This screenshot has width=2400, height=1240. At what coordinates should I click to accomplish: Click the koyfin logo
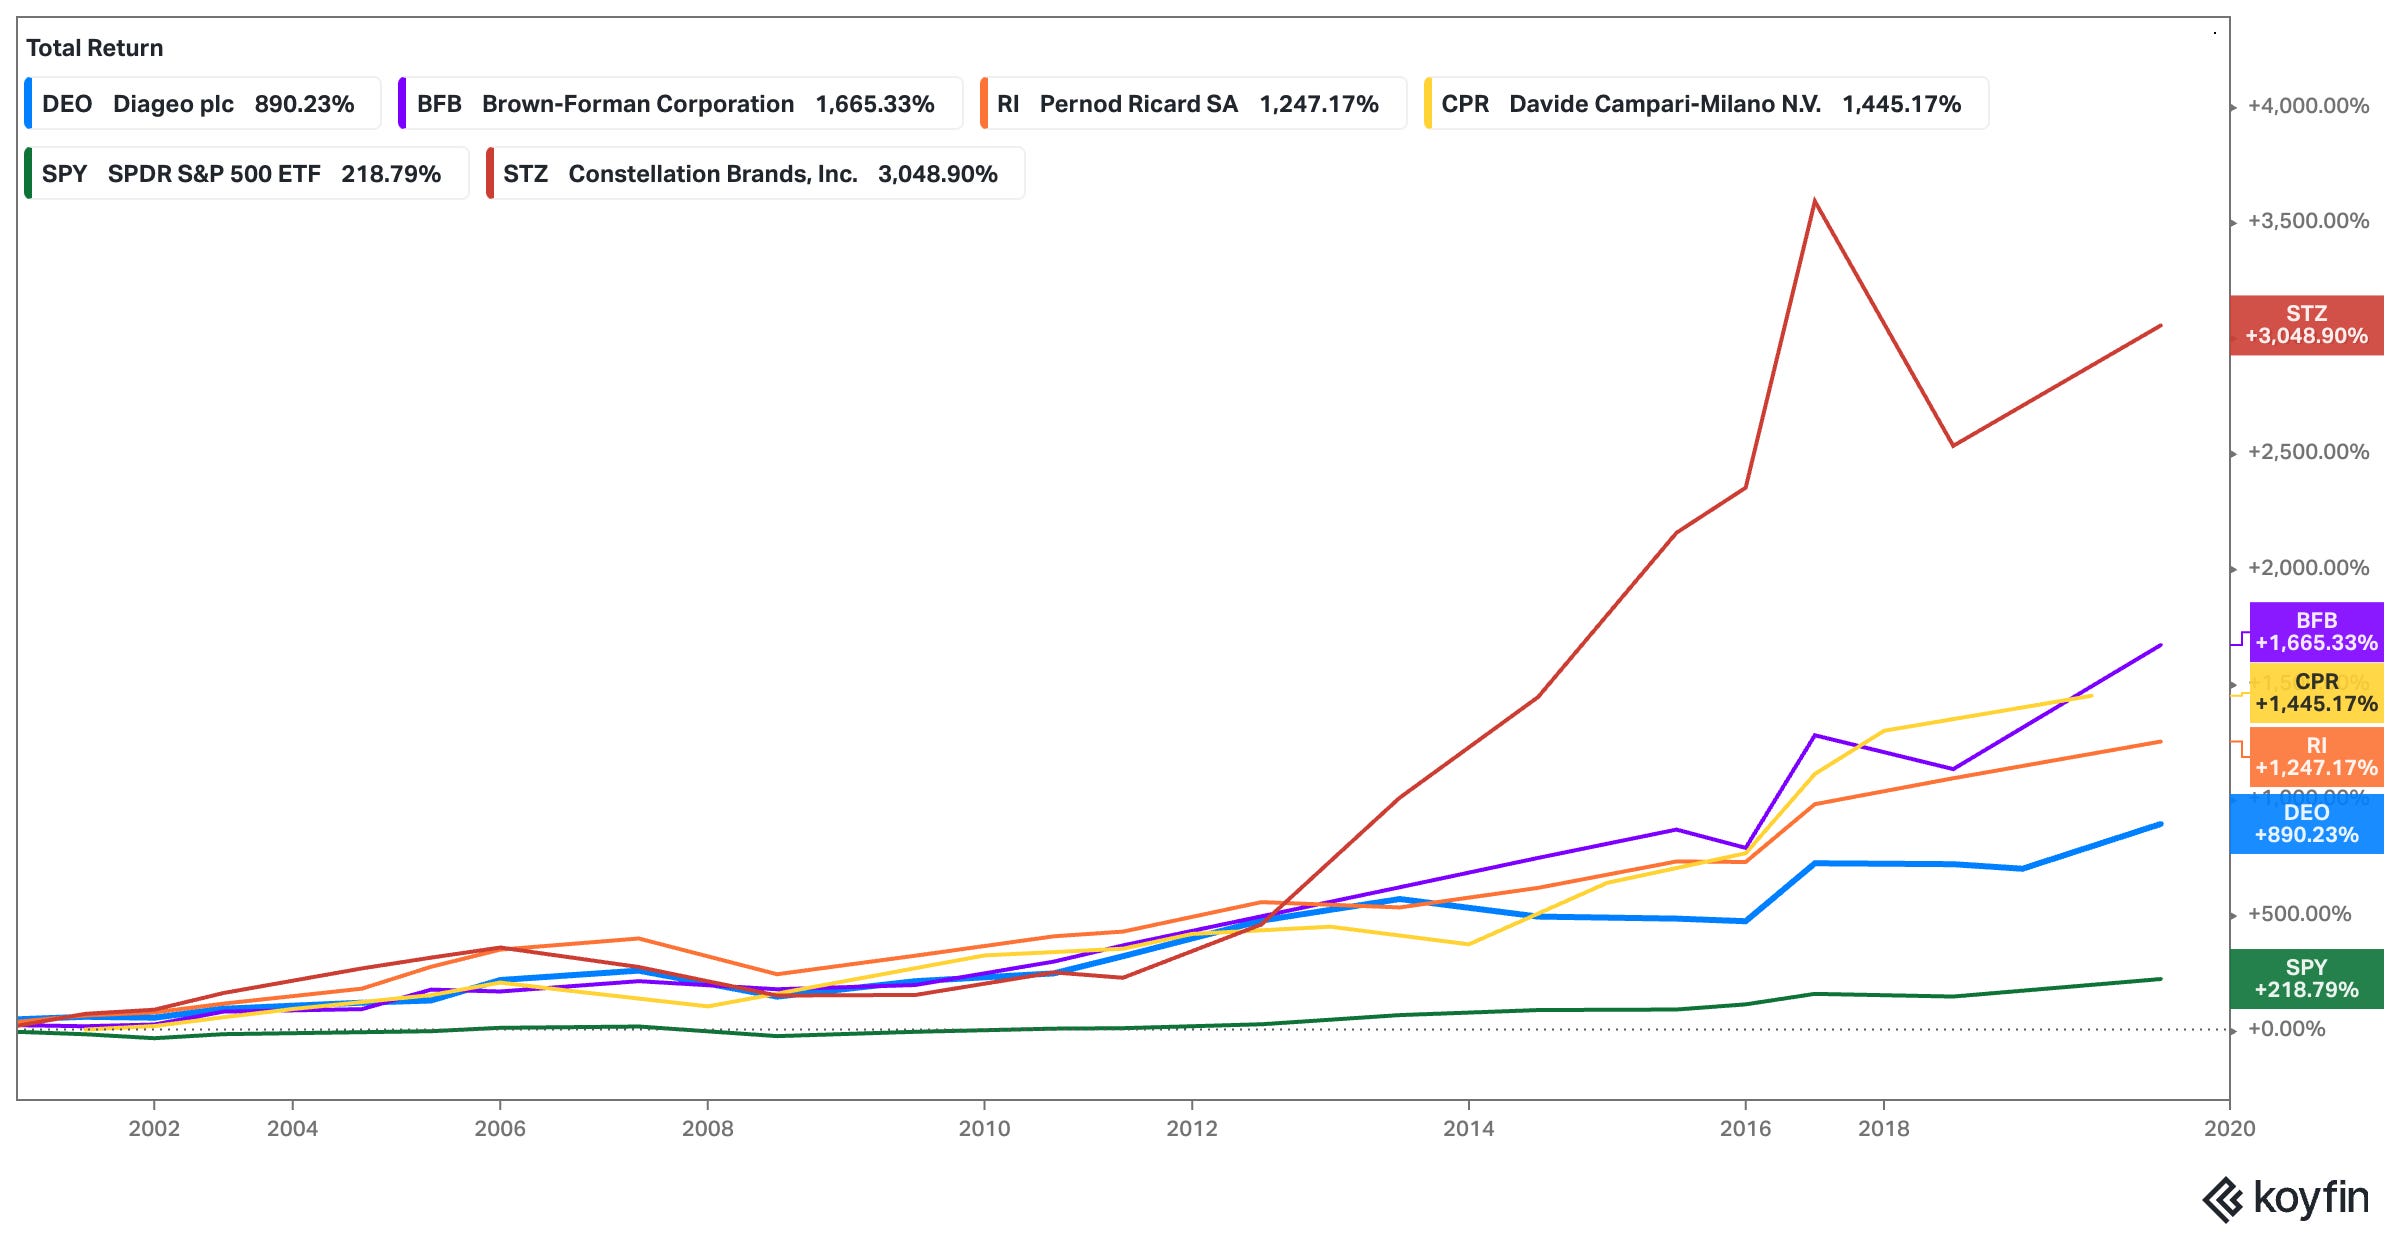click(x=2286, y=1198)
